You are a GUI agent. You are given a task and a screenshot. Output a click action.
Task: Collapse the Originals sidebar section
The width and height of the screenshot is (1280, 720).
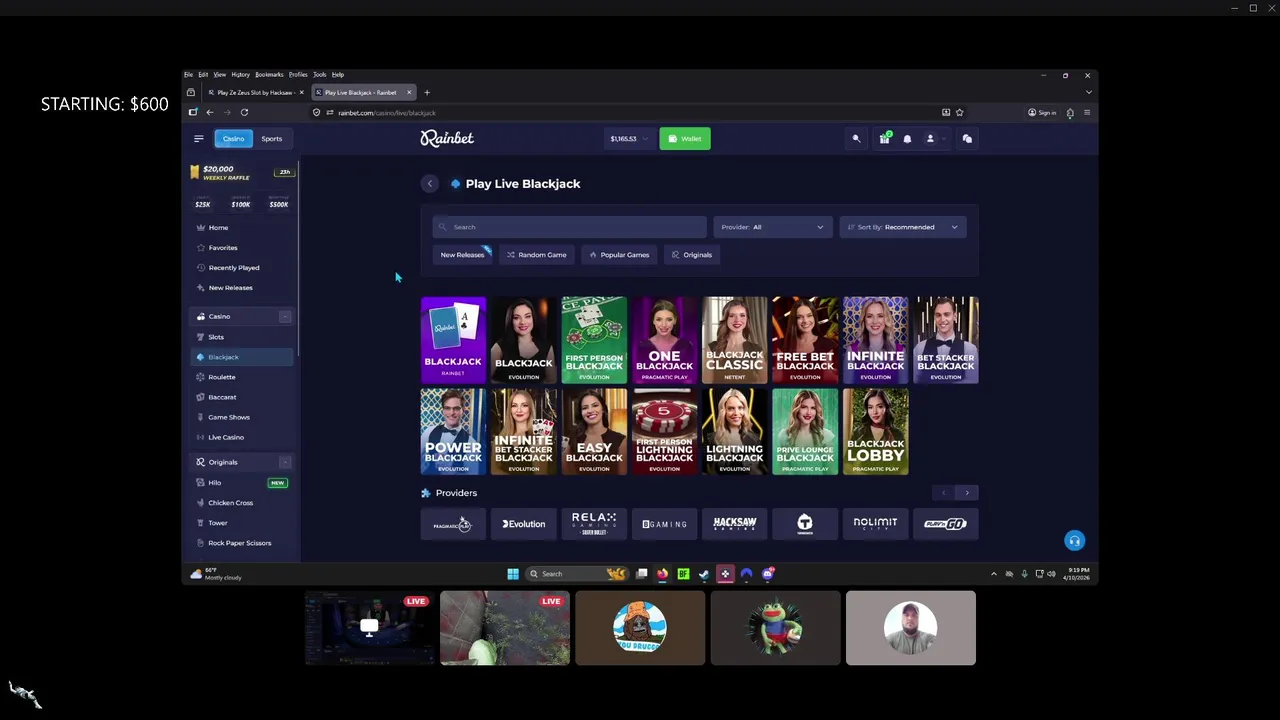[284, 462]
